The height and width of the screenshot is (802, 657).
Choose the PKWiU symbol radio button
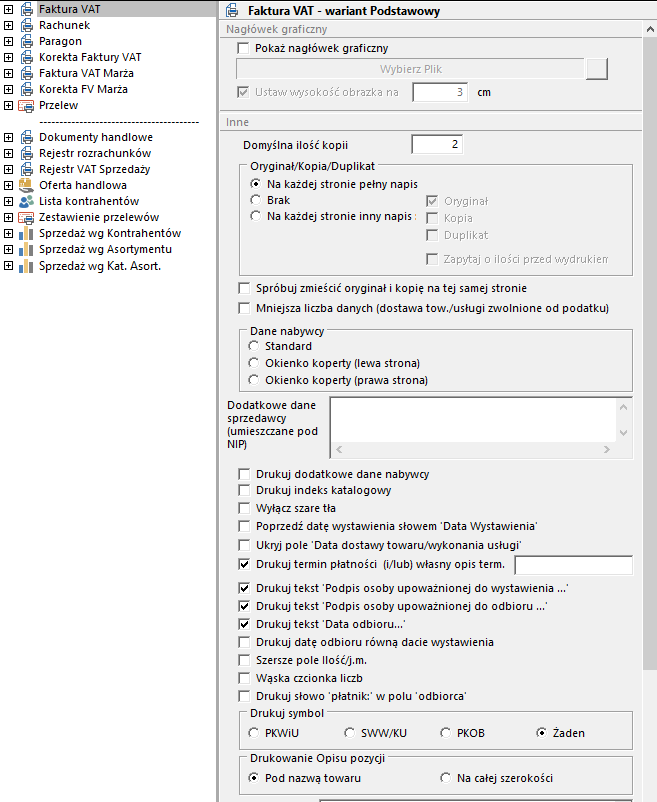pos(254,733)
